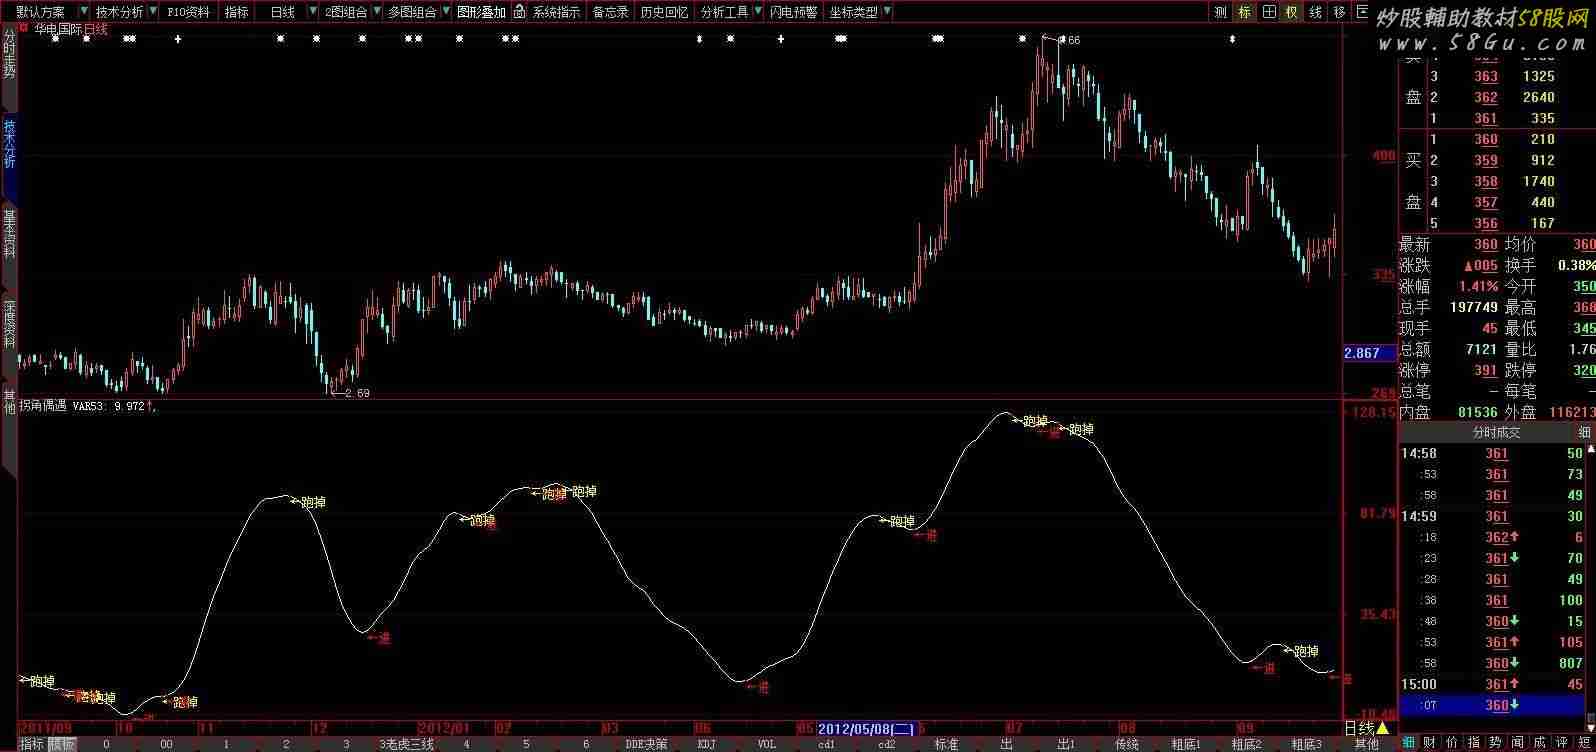Switch to DDE决策 indicator tab
1596x752 pixels.
646,744
